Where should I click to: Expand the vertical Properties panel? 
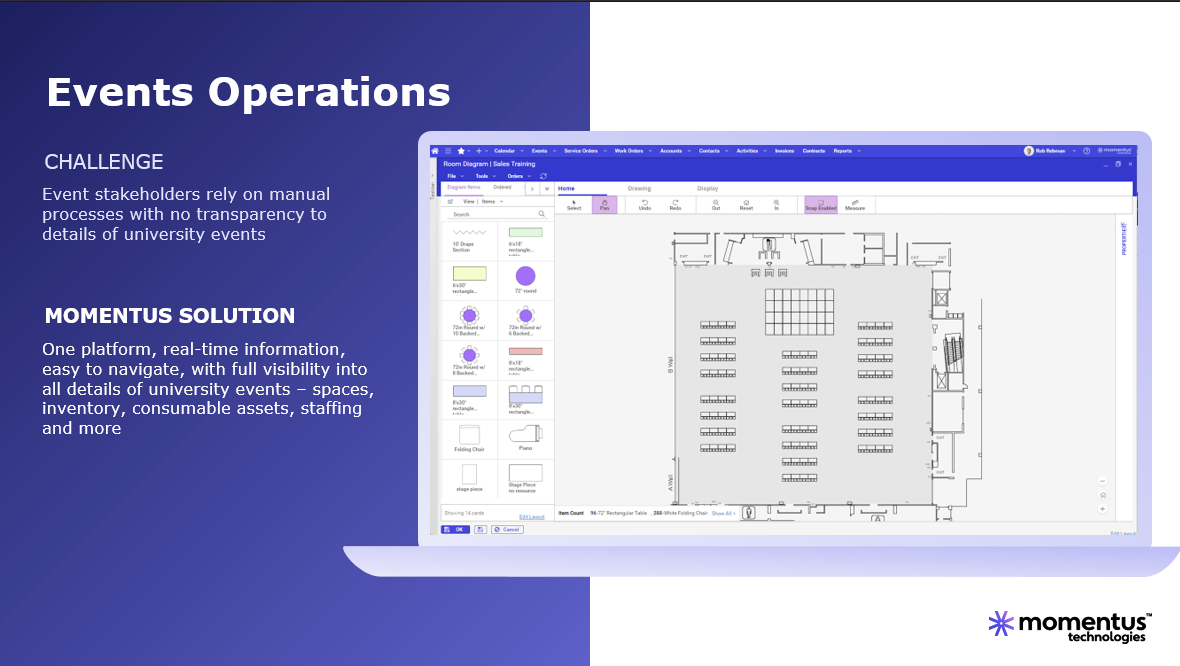click(1124, 239)
